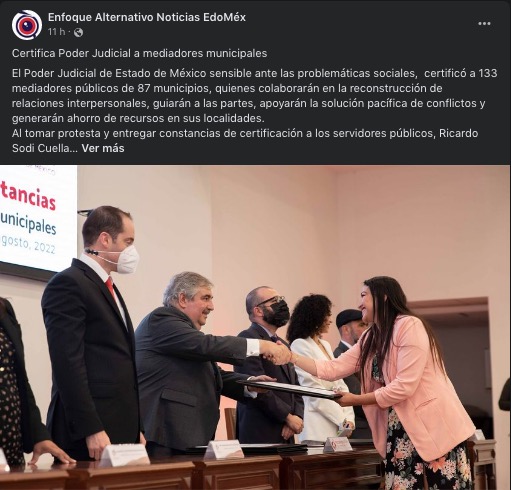Expand post text with Ver más

pos(103,148)
